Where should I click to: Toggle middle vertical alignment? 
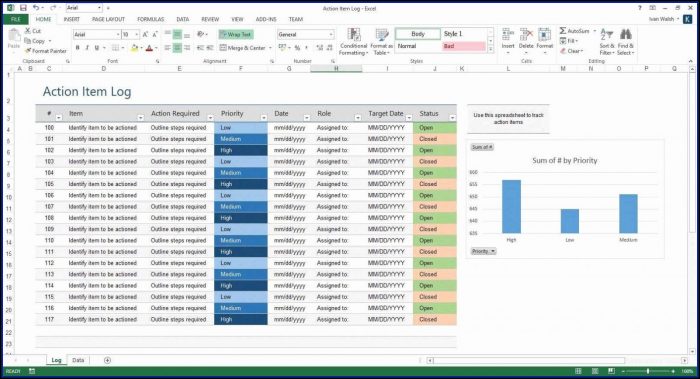[177, 34]
